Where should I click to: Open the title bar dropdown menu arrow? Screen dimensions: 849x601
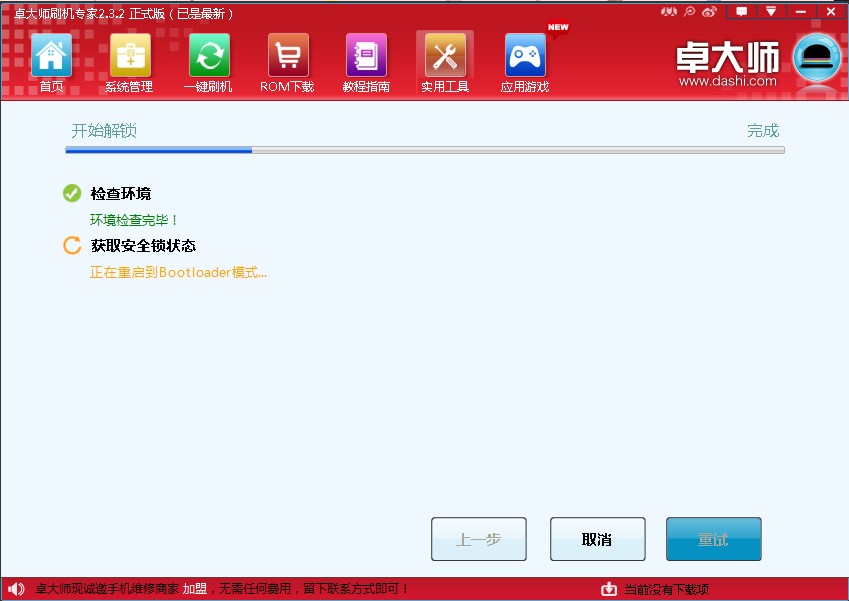pyautogui.click(x=771, y=11)
